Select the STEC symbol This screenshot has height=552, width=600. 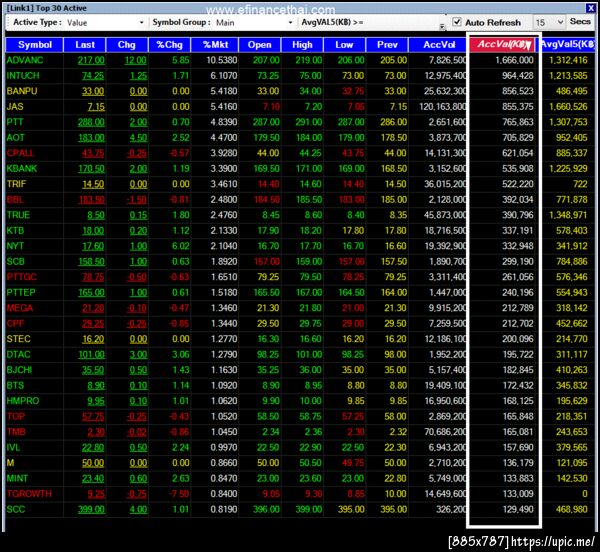pyautogui.click(x=18, y=339)
